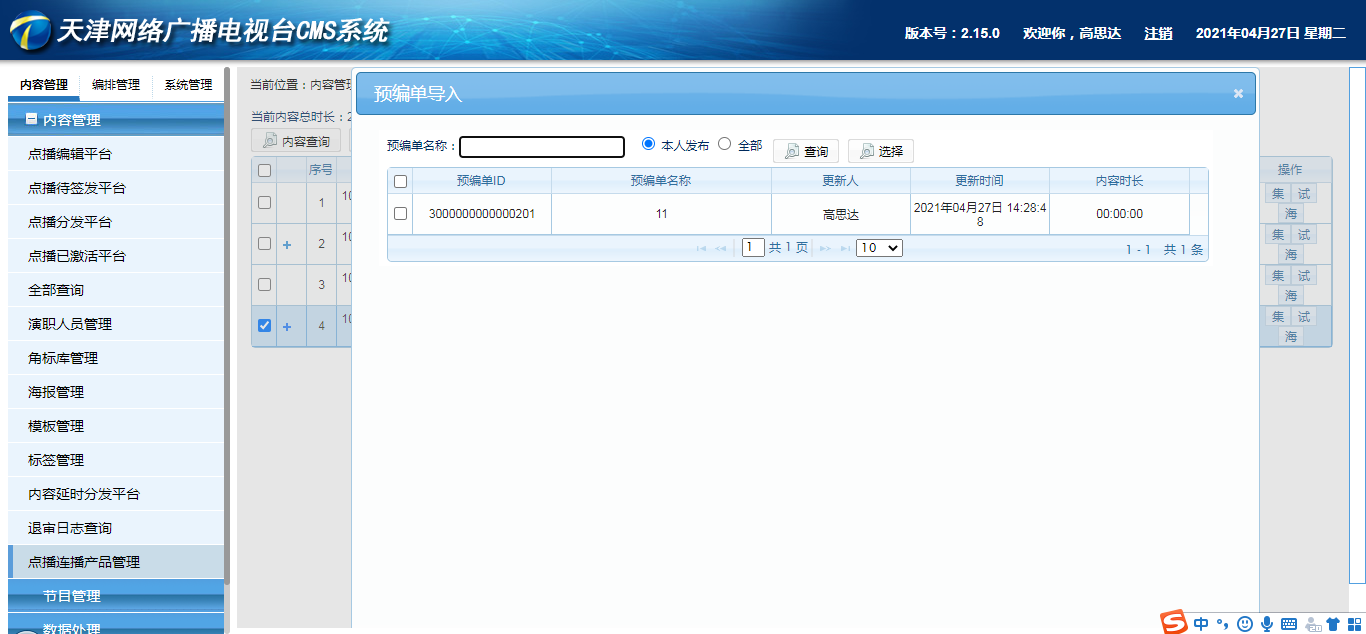Click the 00:00:00 duration cell
This screenshot has width=1366, height=634.
(1119, 214)
